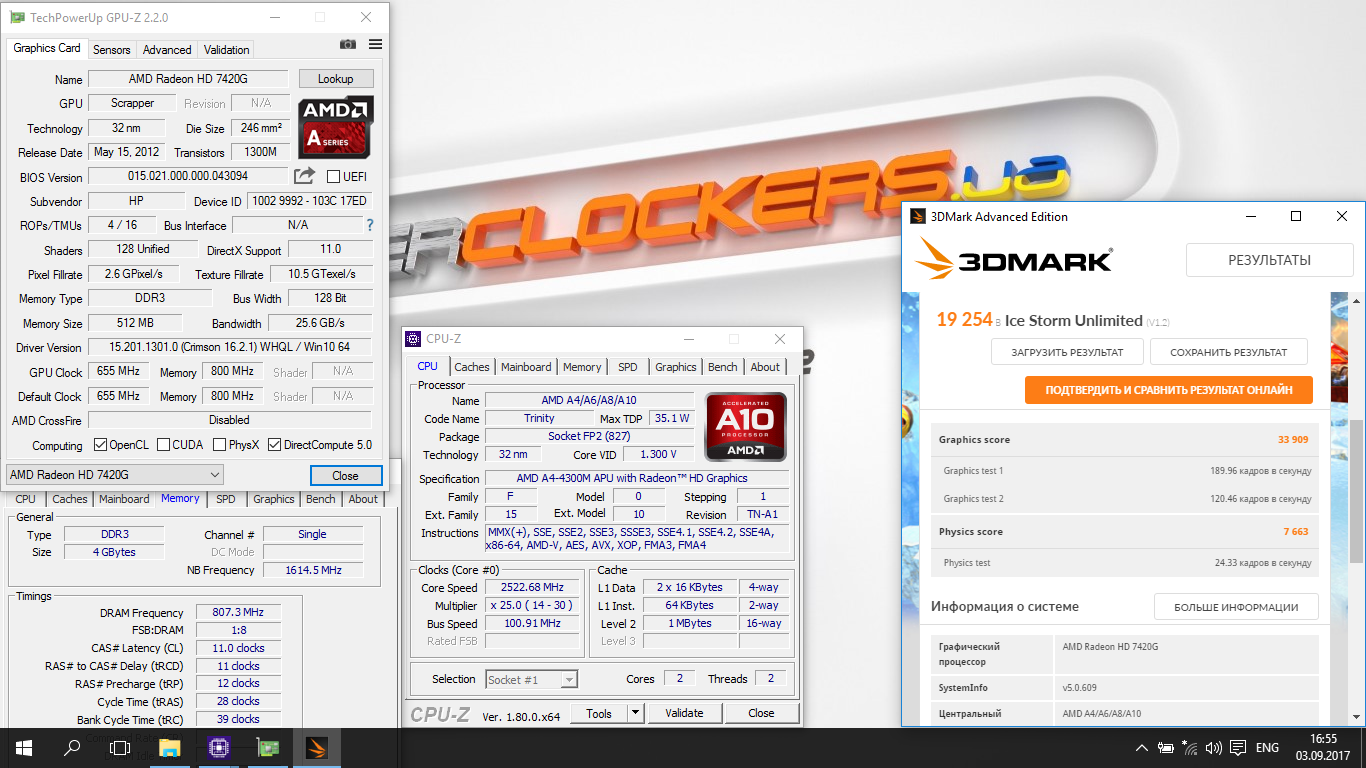This screenshot has height=768, width=1366.
Task: Click 3DMark scrollbar down arrow
Action: (1357, 717)
